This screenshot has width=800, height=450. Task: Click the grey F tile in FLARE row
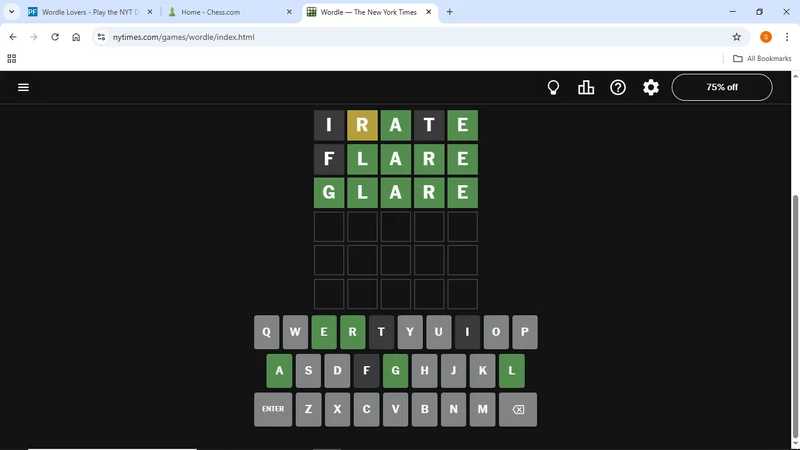(x=329, y=159)
